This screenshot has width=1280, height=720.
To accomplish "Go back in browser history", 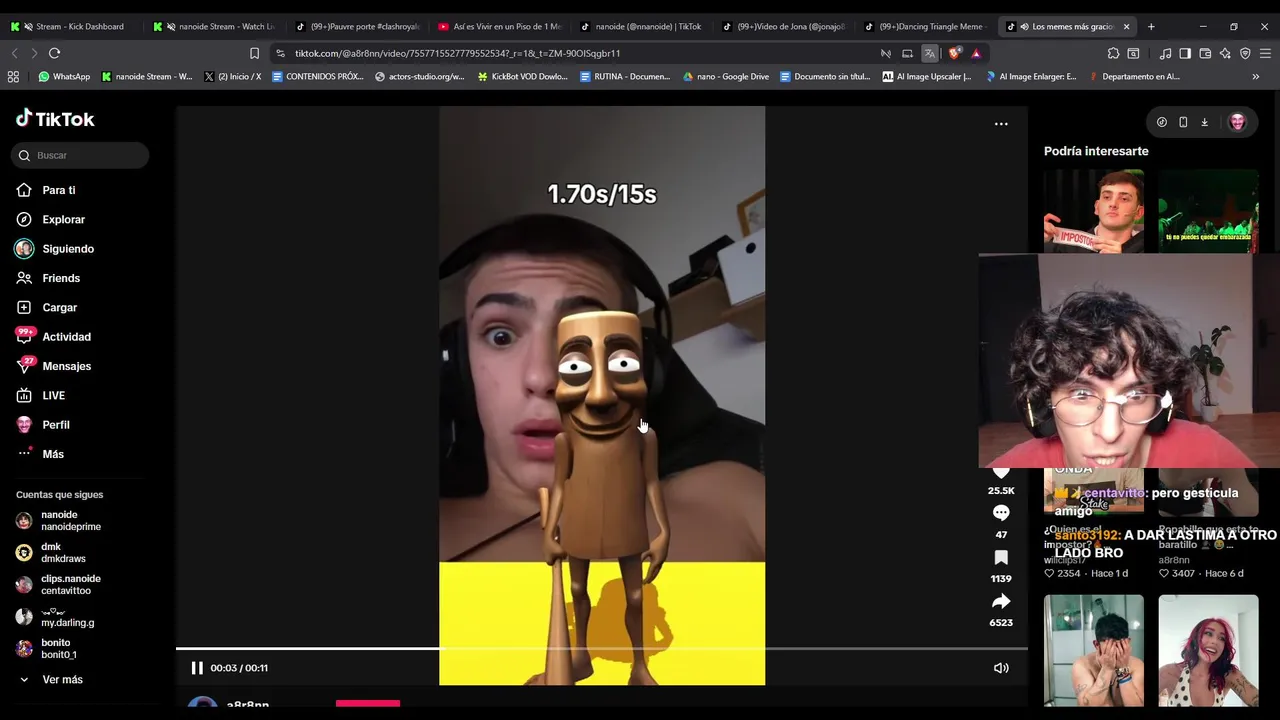I will 14,53.
